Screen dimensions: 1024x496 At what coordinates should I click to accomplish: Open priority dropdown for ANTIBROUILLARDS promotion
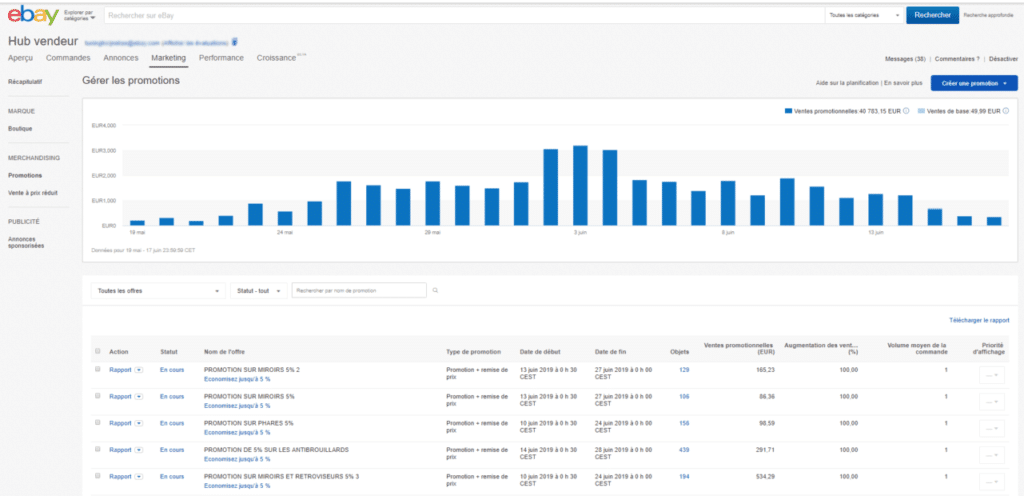point(992,455)
